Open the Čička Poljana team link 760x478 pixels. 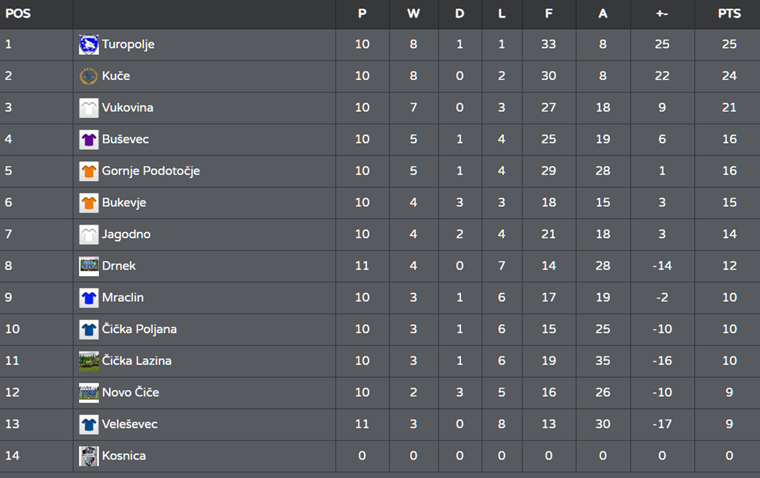140,329
